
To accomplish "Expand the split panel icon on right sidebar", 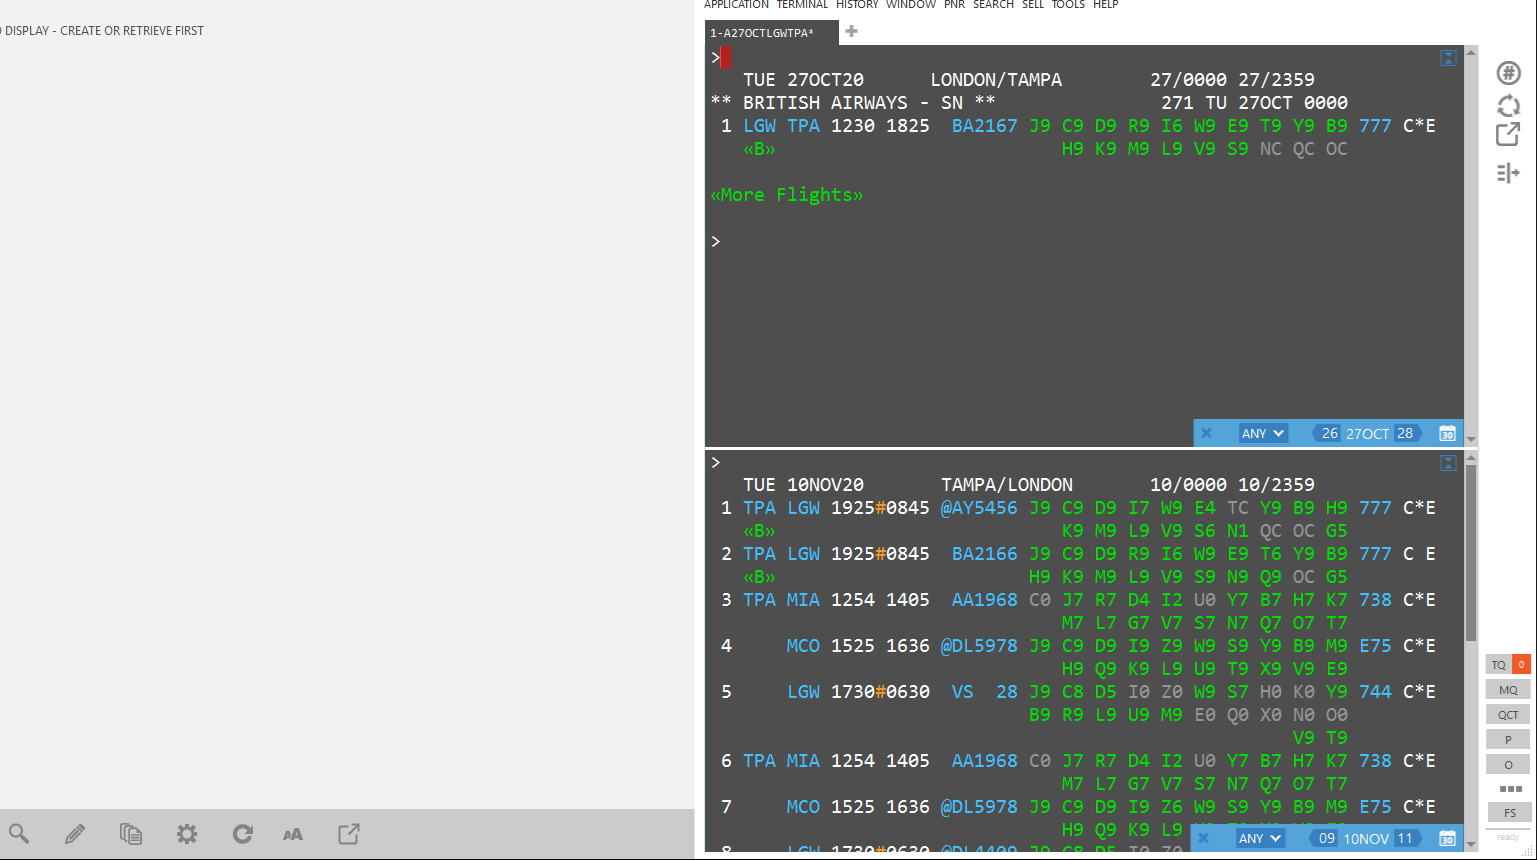I will 1508,173.
